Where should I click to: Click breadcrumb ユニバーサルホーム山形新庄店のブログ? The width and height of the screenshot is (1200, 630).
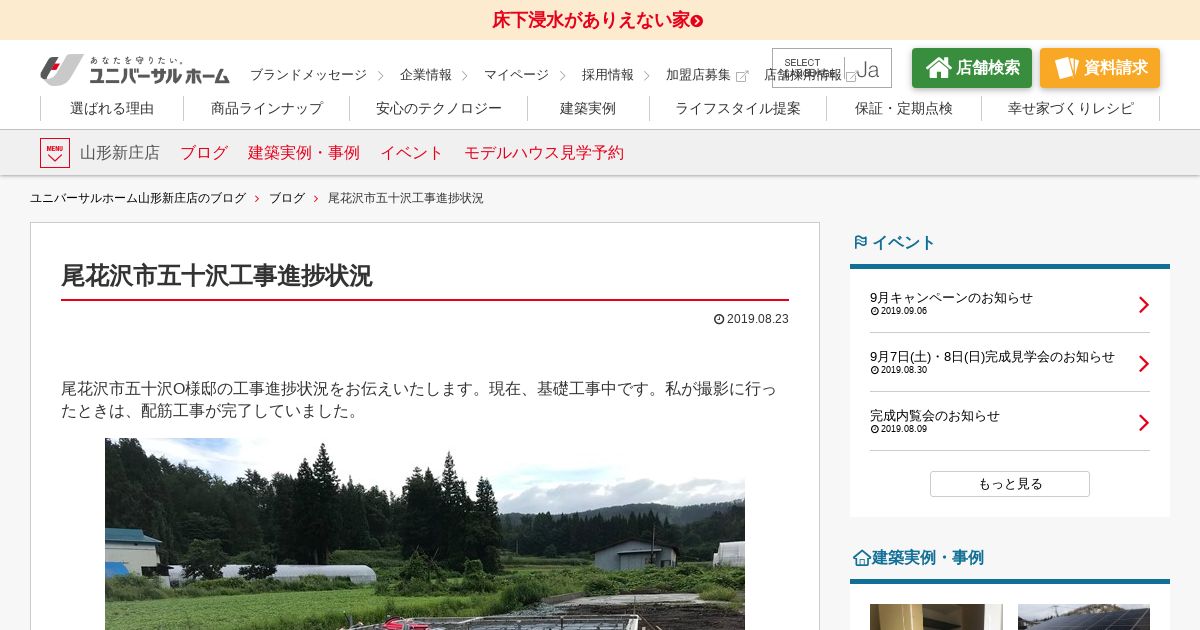138,198
